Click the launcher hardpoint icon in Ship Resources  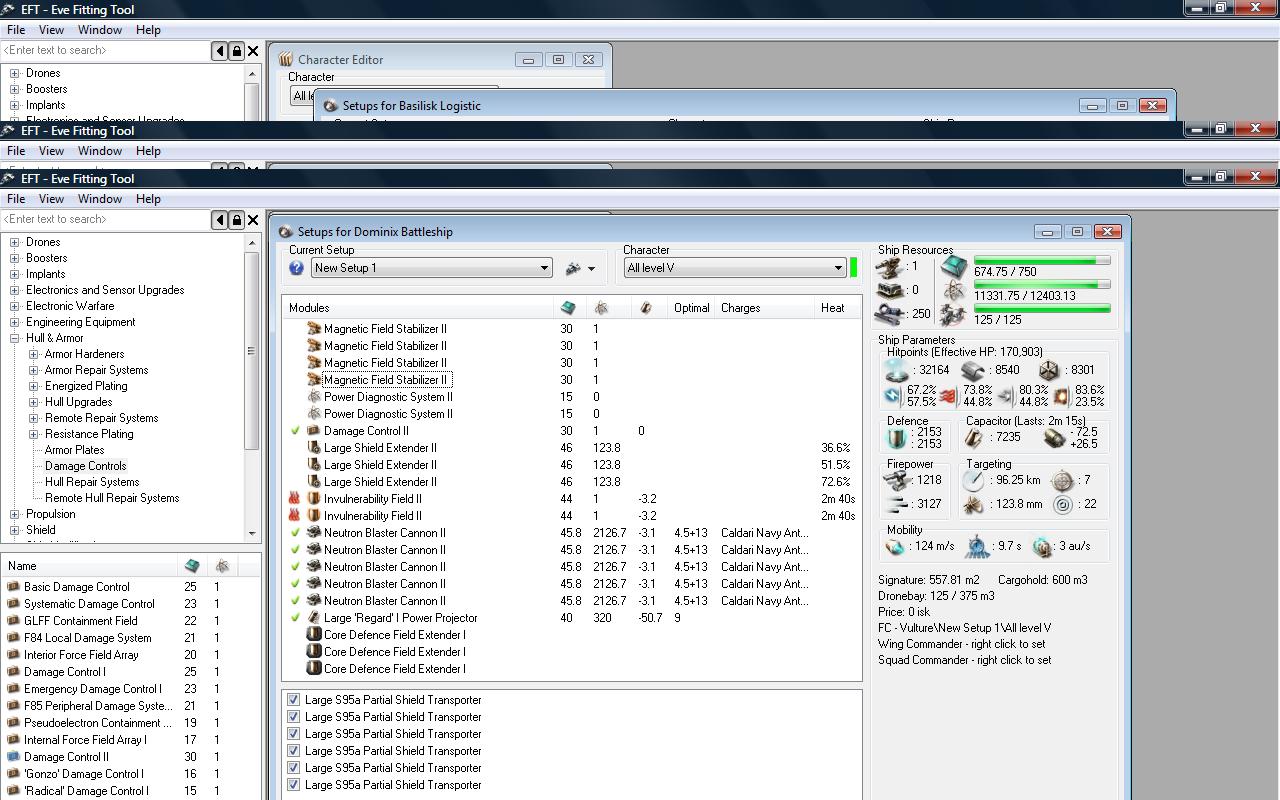[890, 290]
